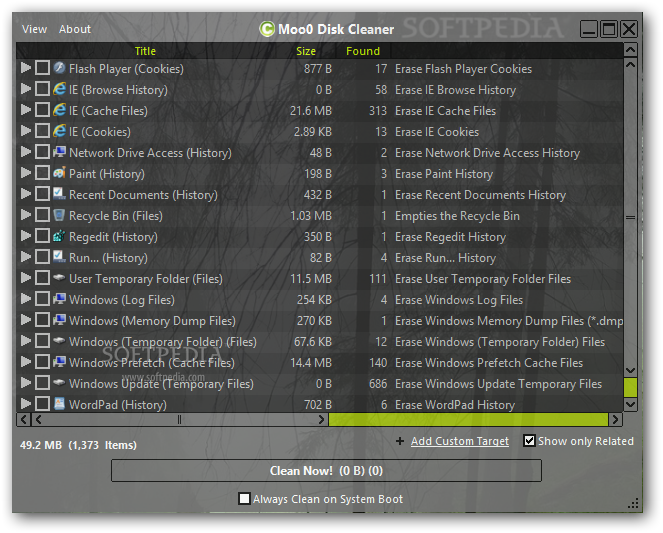
Task: Open the View menu
Action: click(x=34, y=29)
